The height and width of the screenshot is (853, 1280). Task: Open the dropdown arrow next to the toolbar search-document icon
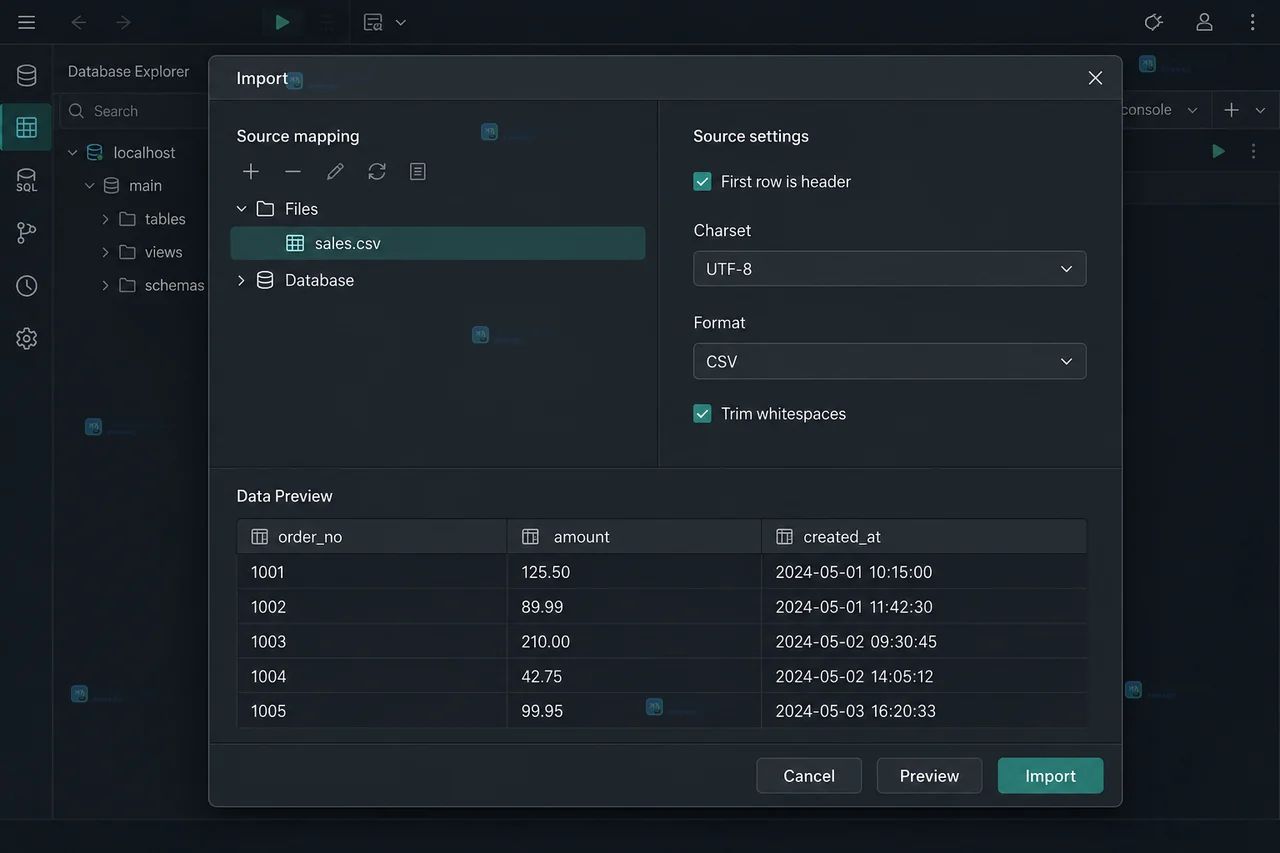[400, 22]
